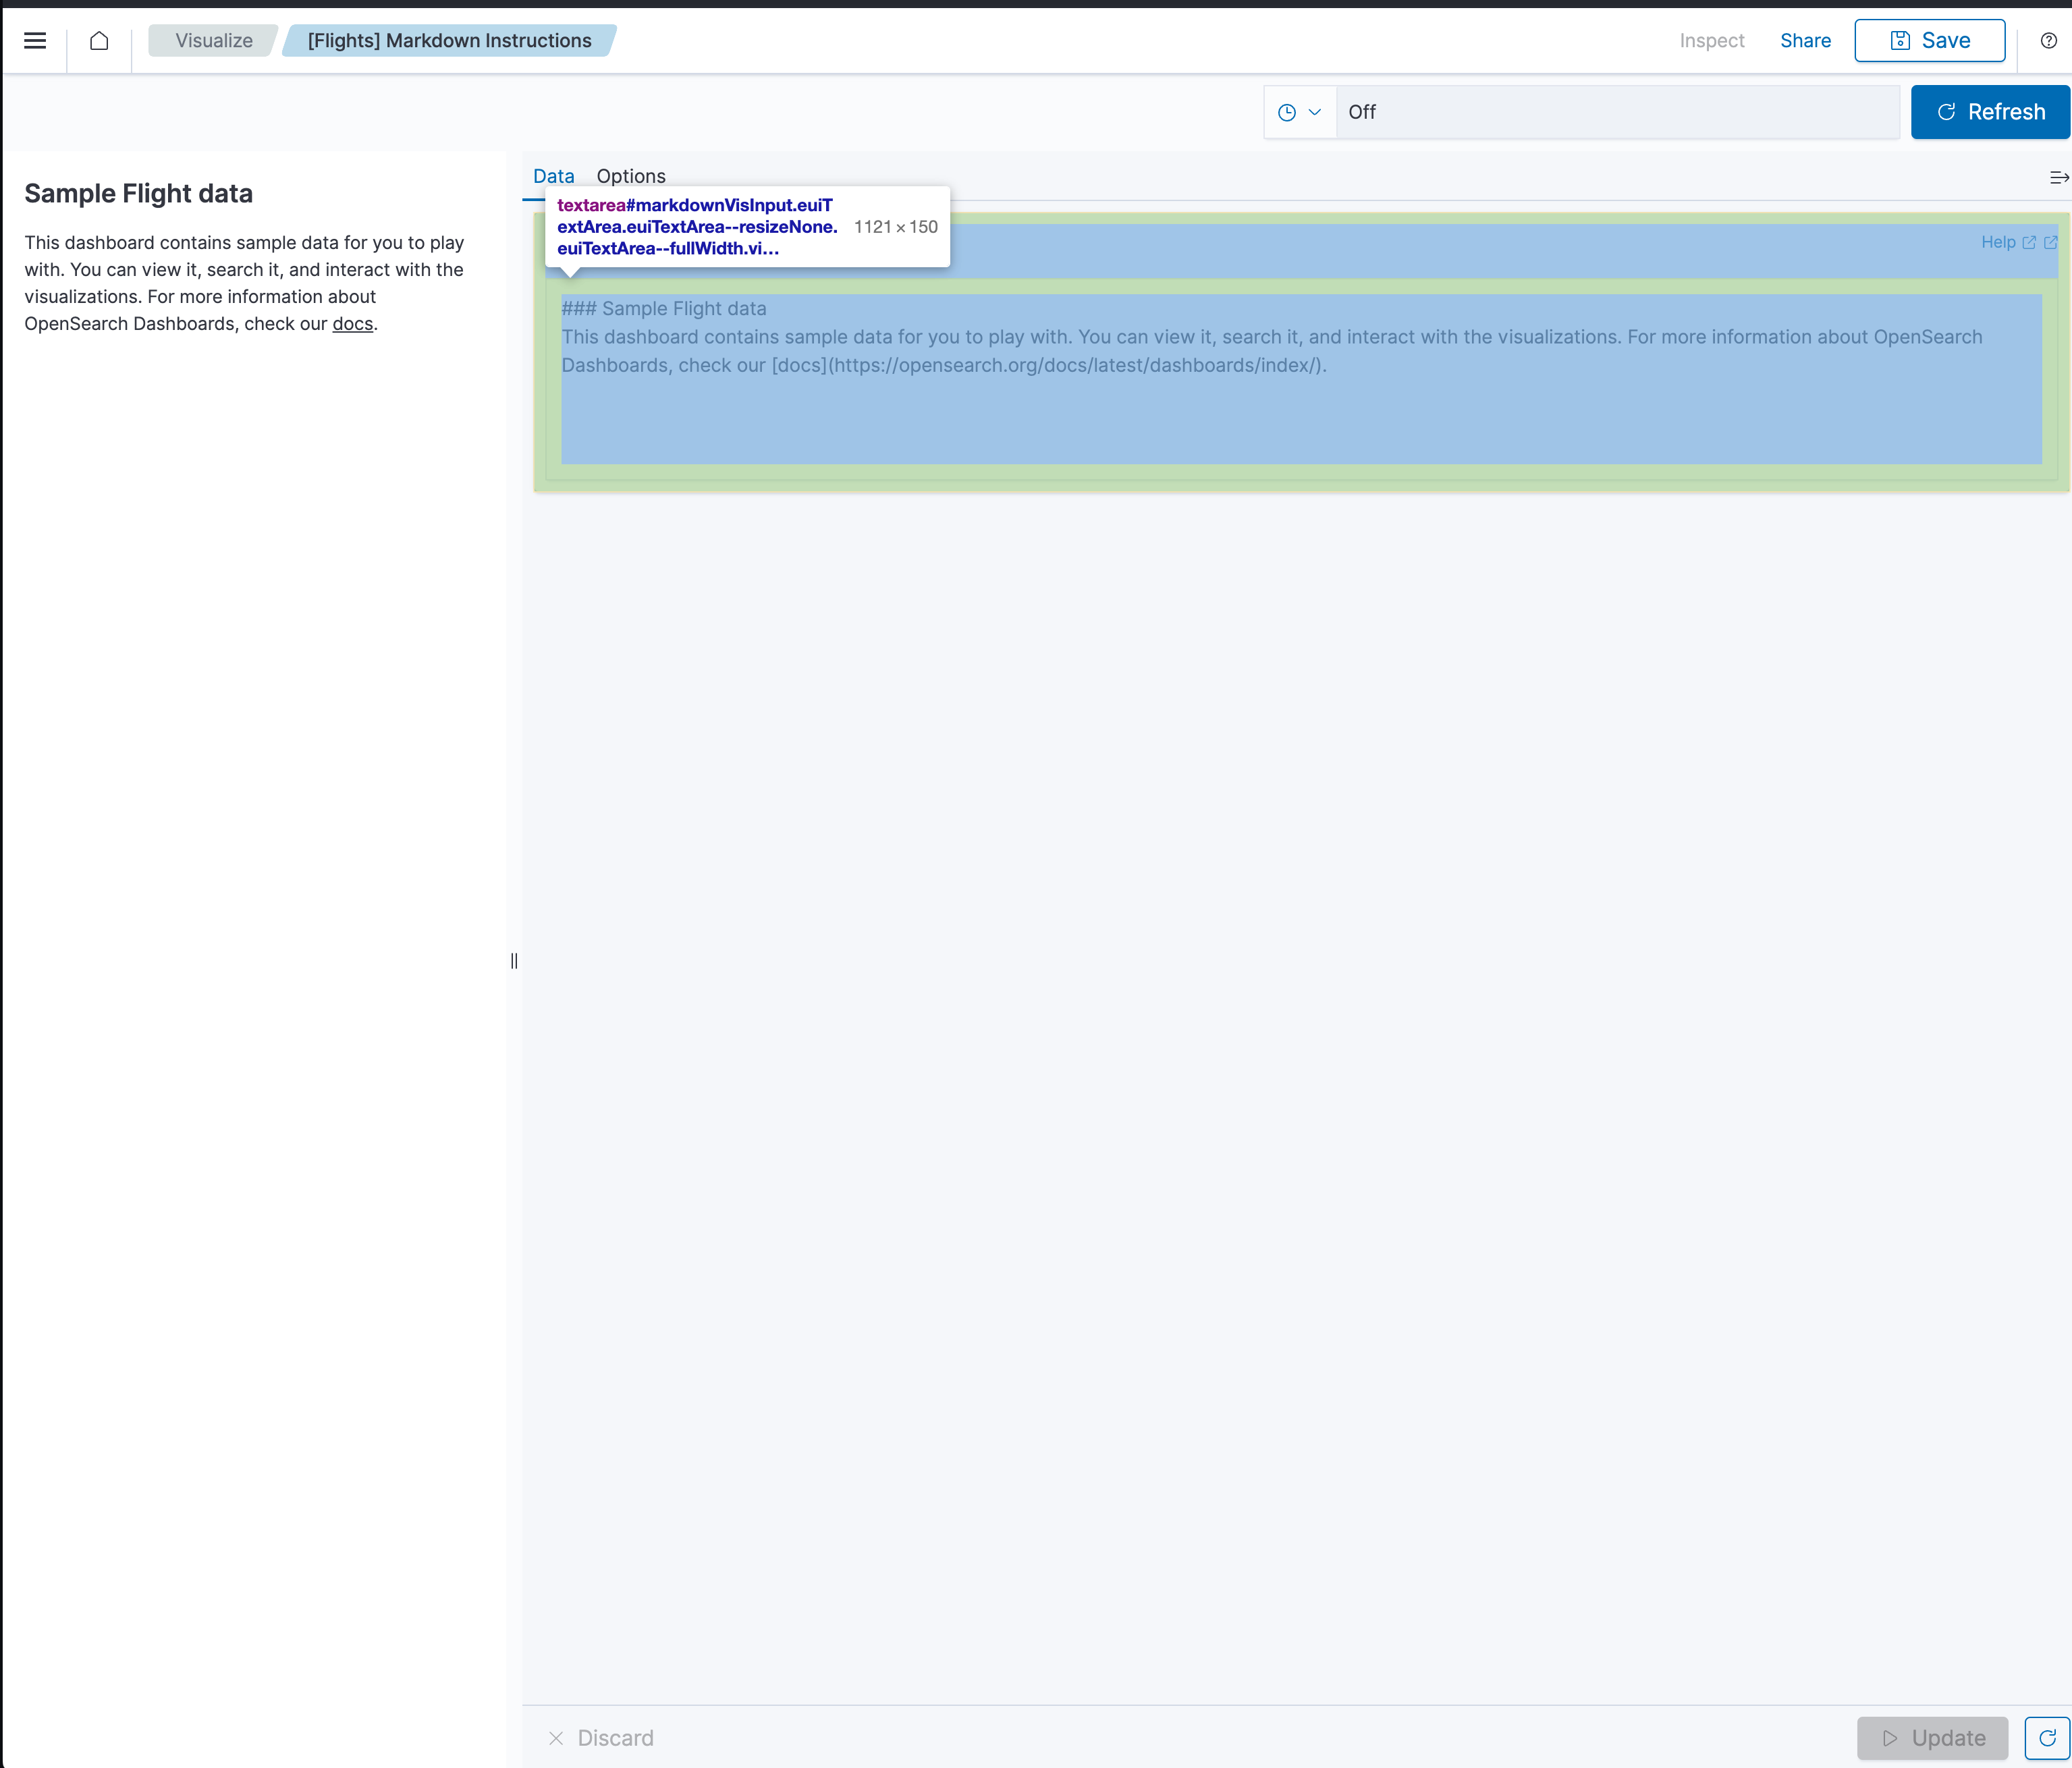Screen dimensions: 2072x1768
Task: Open the navigation hamburger menu
Action: point(35,41)
